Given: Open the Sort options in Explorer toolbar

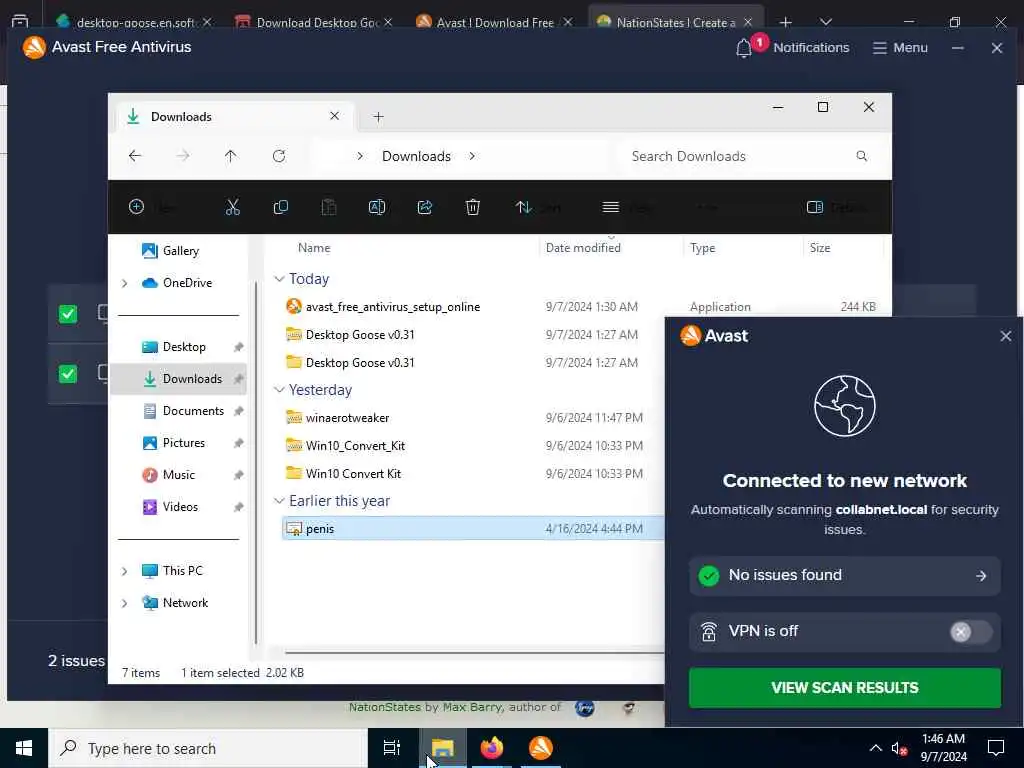Looking at the screenshot, I should pyautogui.click(x=537, y=208).
